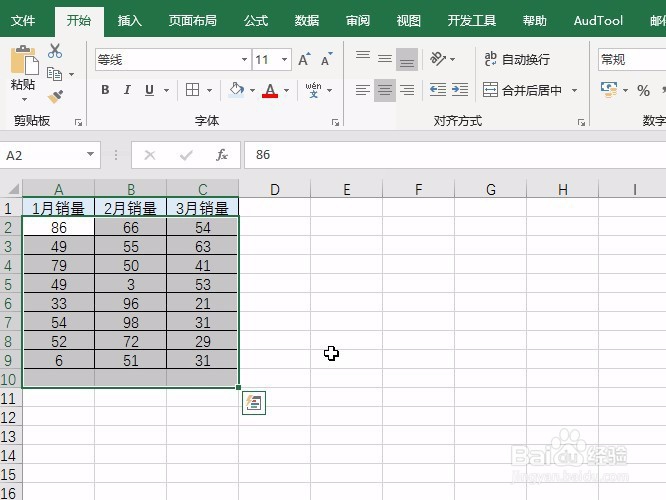Switch to the 开发工具 tab
Screen dimensions: 666x500
coord(471,20)
